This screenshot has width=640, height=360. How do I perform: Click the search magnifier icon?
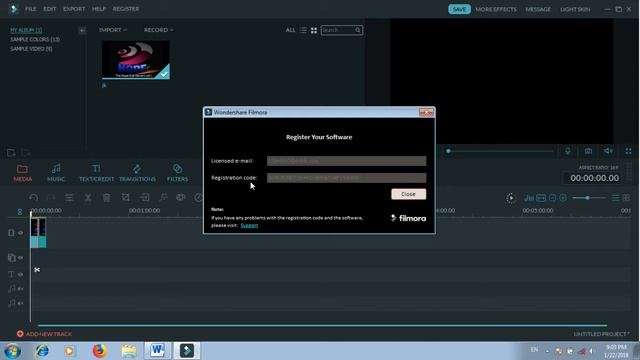pyautogui.click(x=358, y=30)
